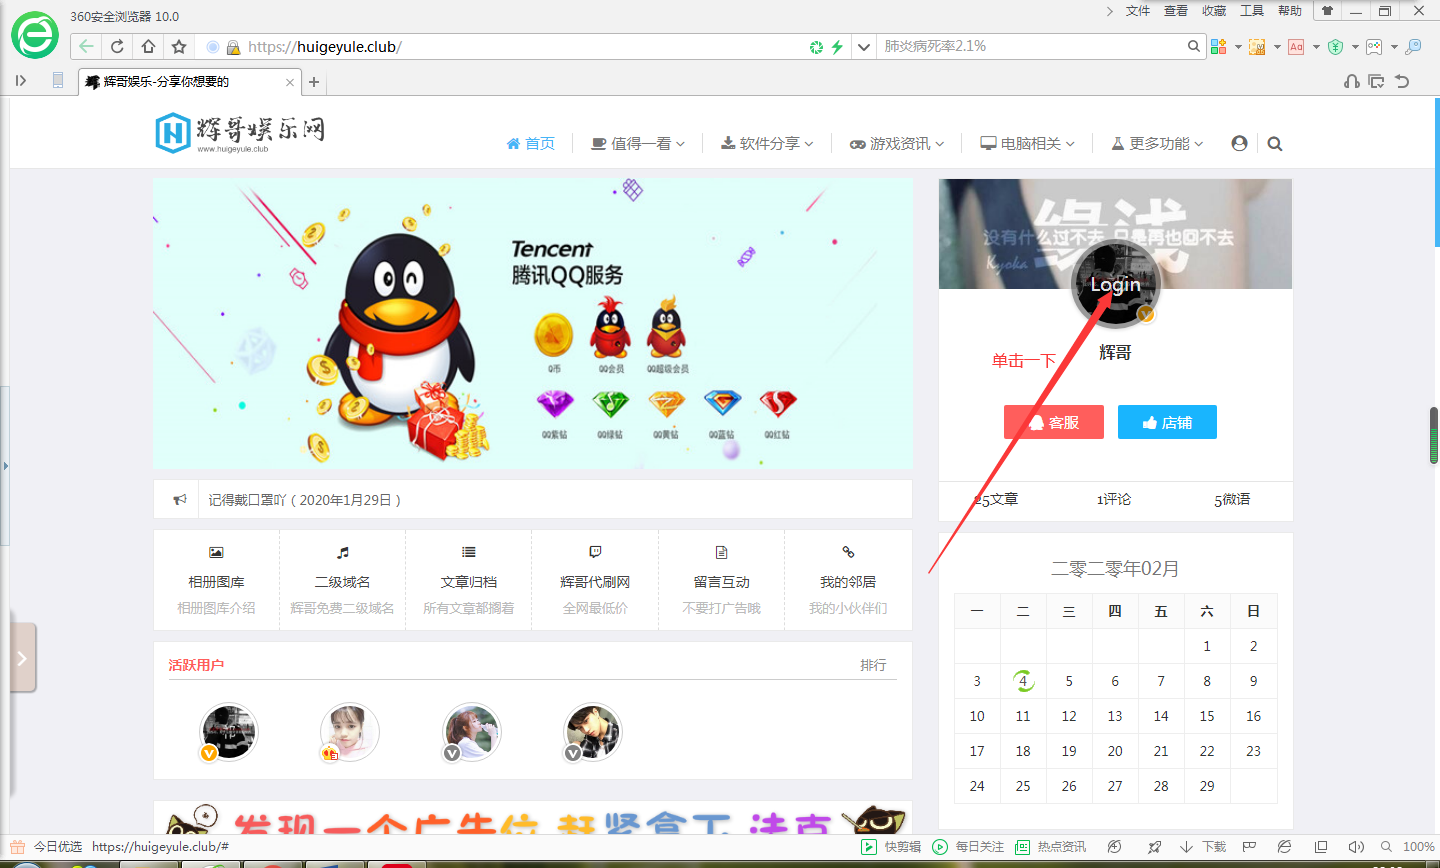The height and width of the screenshot is (868, 1440).
Task: Click the mobile phone icon beside tabs
Action: click(58, 81)
